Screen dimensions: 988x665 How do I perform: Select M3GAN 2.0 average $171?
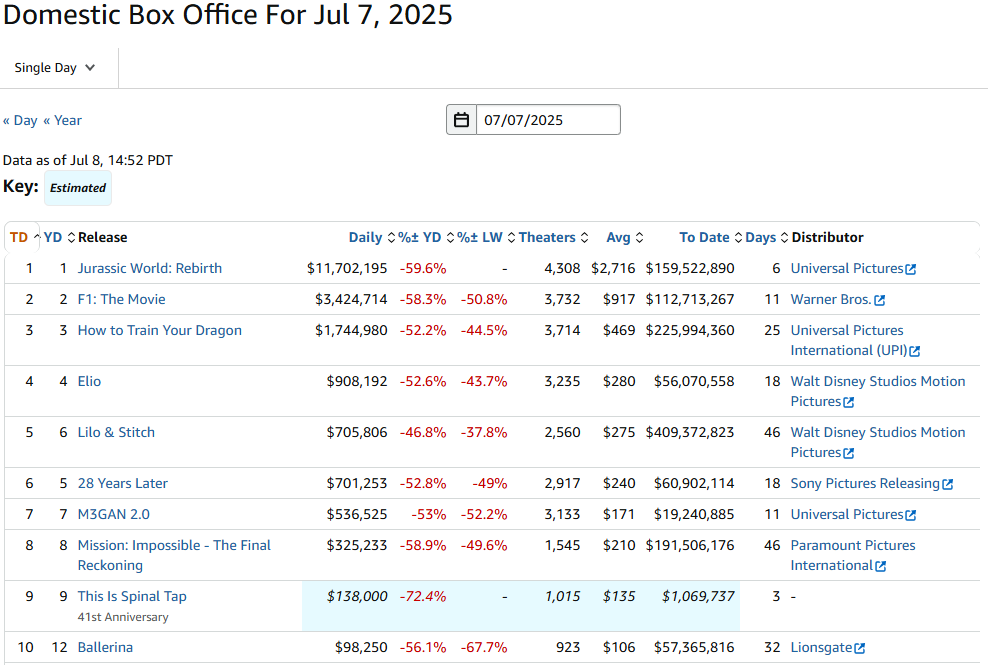(x=619, y=514)
